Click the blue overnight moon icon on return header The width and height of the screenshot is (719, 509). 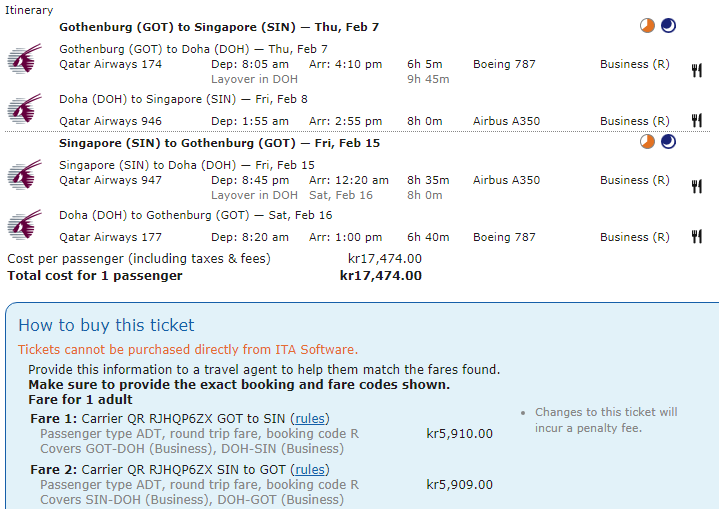click(668, 142)
